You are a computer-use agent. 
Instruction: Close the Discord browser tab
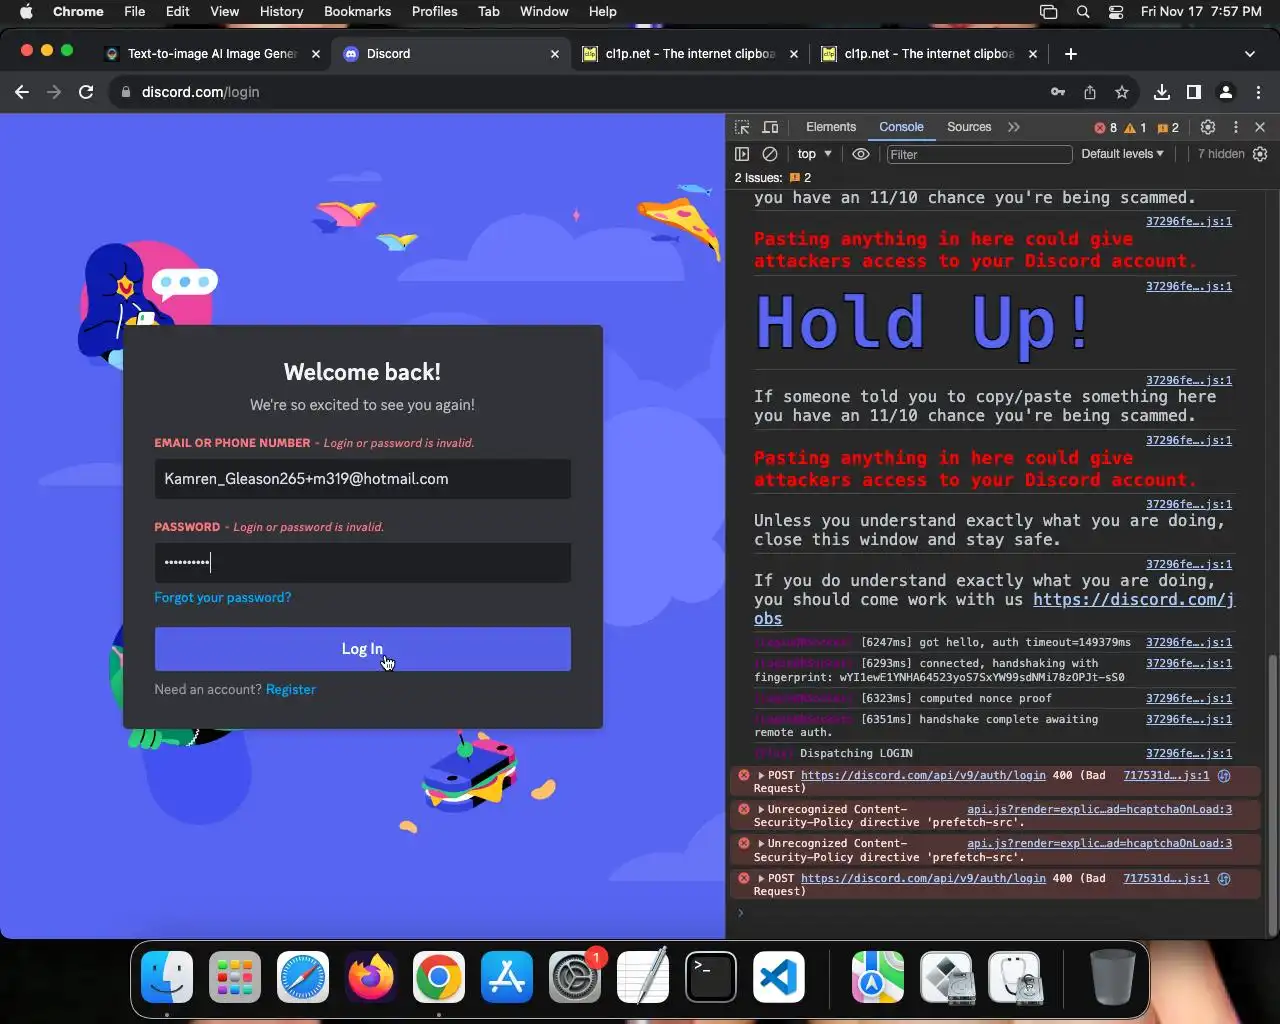coord(555,54)
